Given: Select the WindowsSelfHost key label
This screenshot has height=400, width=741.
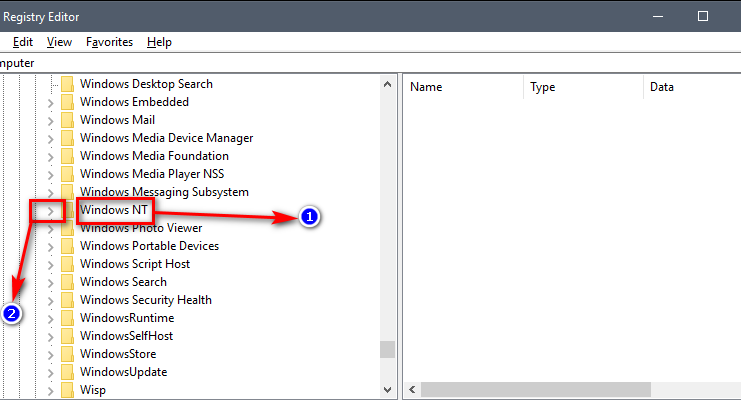Looking at the screenshot, I should pyautogui.click(x=126, y=336).
